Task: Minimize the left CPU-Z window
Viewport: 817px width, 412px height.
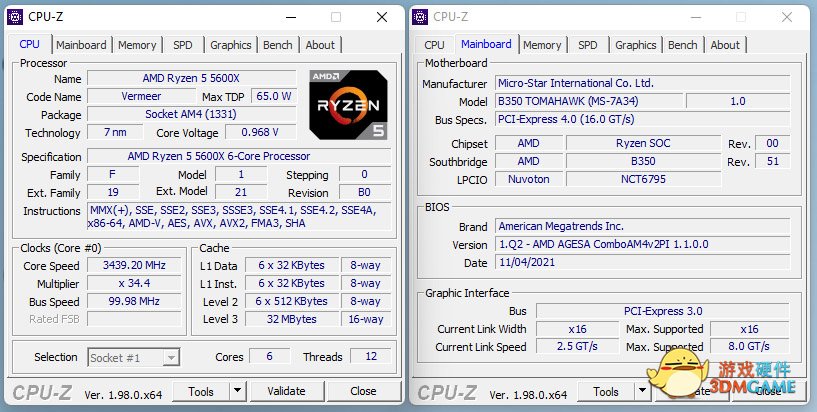Action: click(x=291, y=17)
